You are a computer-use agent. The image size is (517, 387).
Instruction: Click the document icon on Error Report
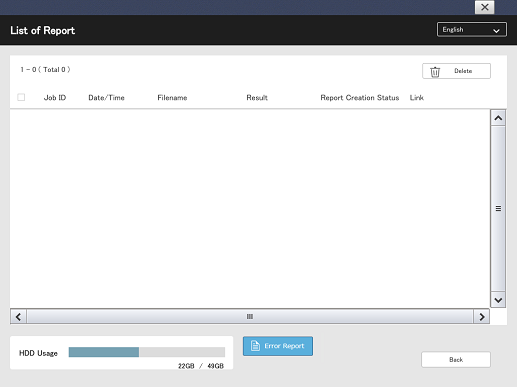[255, 346]
